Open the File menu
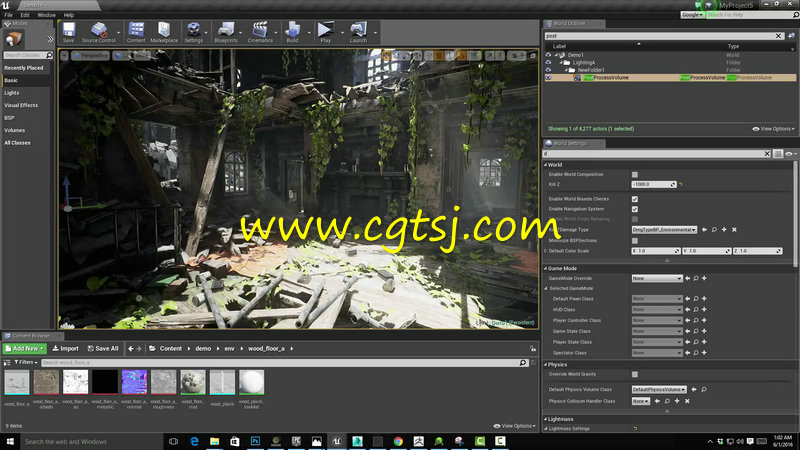 [8, 15]
